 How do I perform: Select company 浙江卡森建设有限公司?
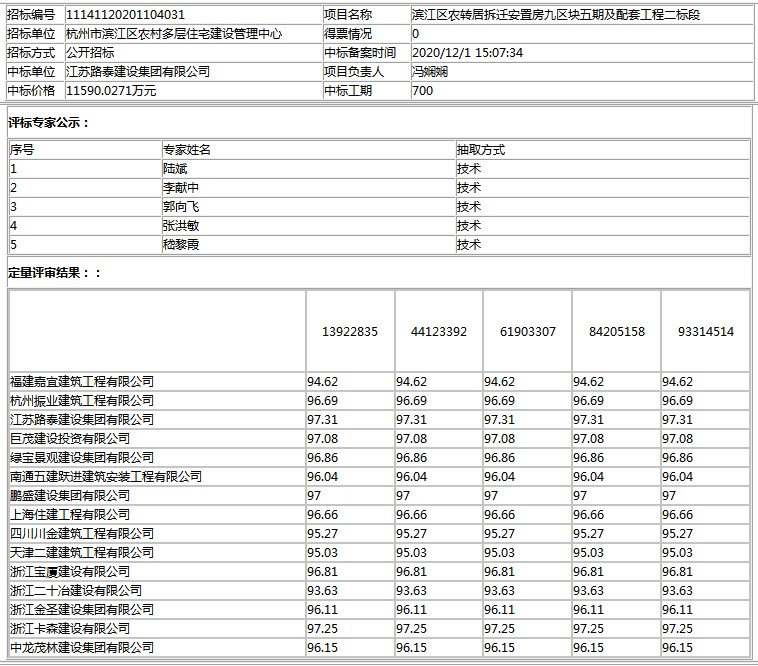[x=70, y=628]
